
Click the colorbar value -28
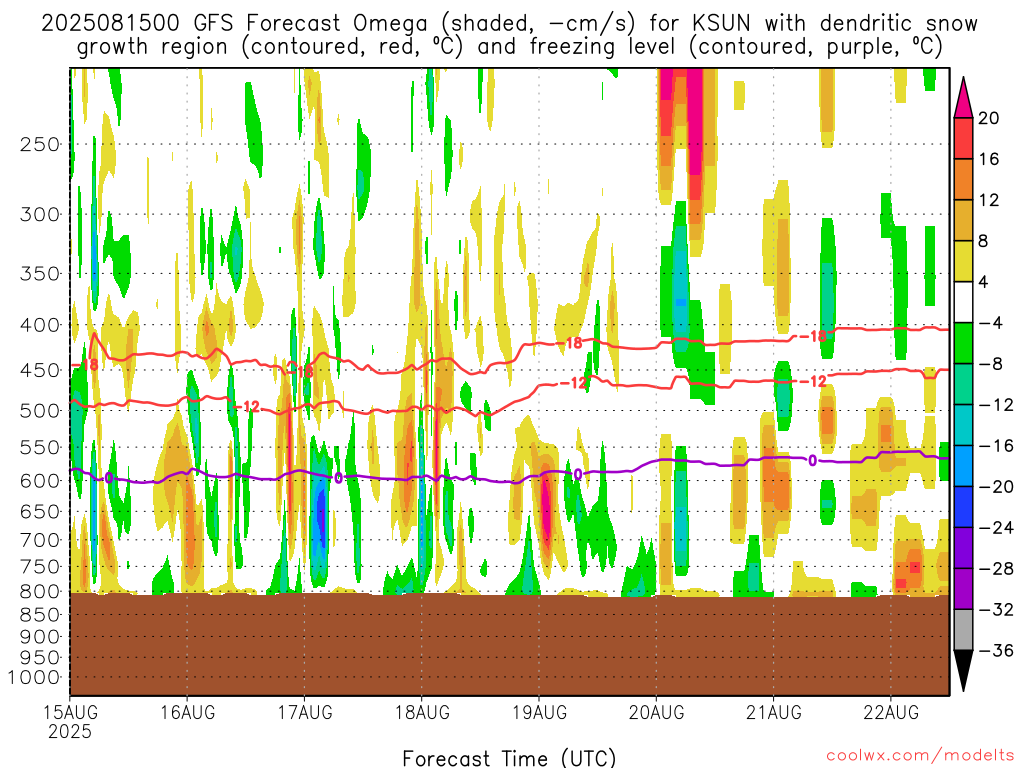coord(995,569)
